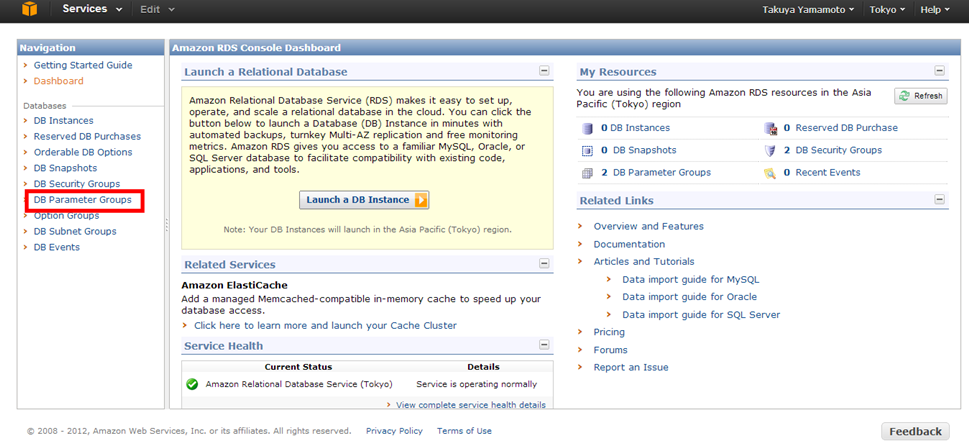The image size is (969, 447).
Task: Click the Recent Events magnifier icon
Action: click(x=770, y=173)
